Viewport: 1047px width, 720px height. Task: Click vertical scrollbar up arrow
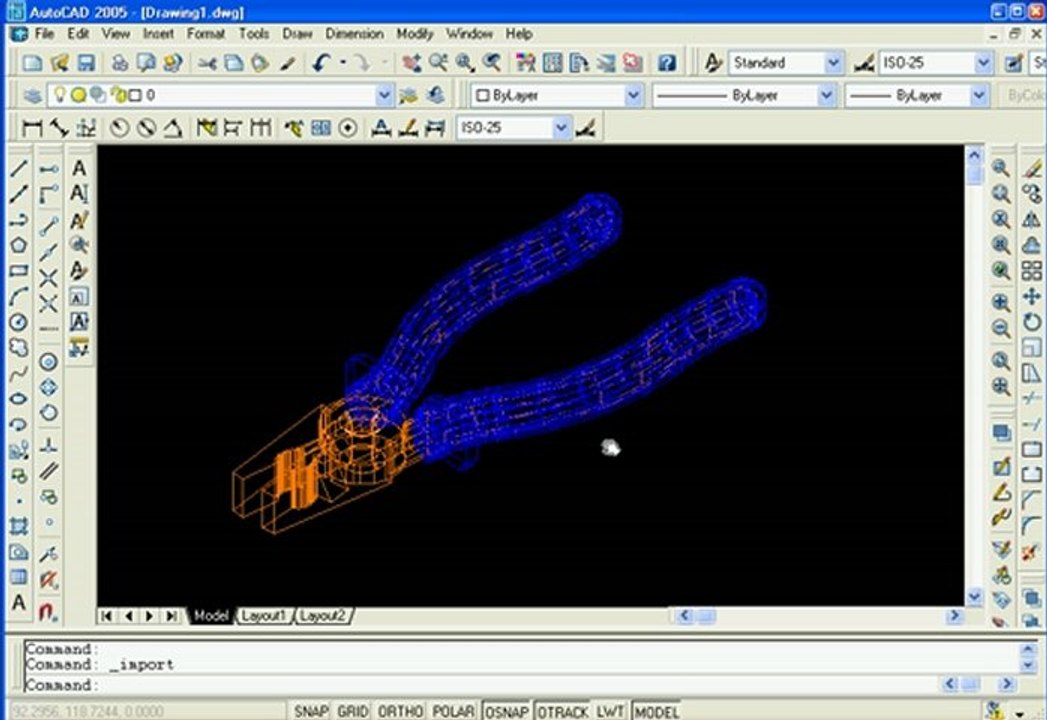974,156
